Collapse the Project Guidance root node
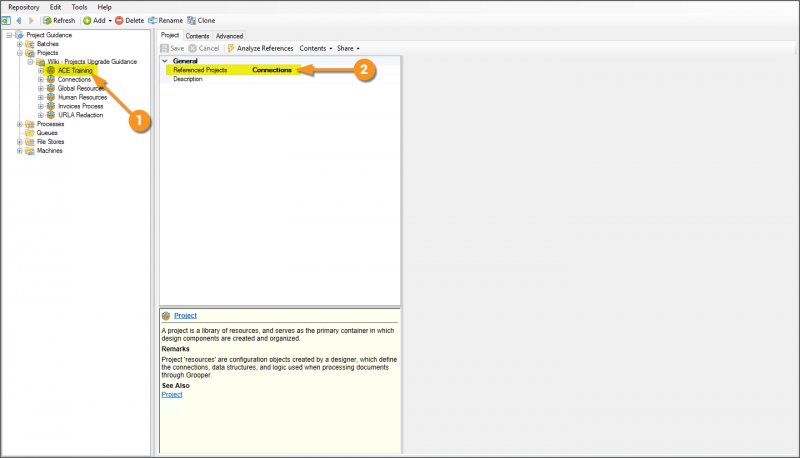Viewport: 800px width, 458px height. pos(9,35)
